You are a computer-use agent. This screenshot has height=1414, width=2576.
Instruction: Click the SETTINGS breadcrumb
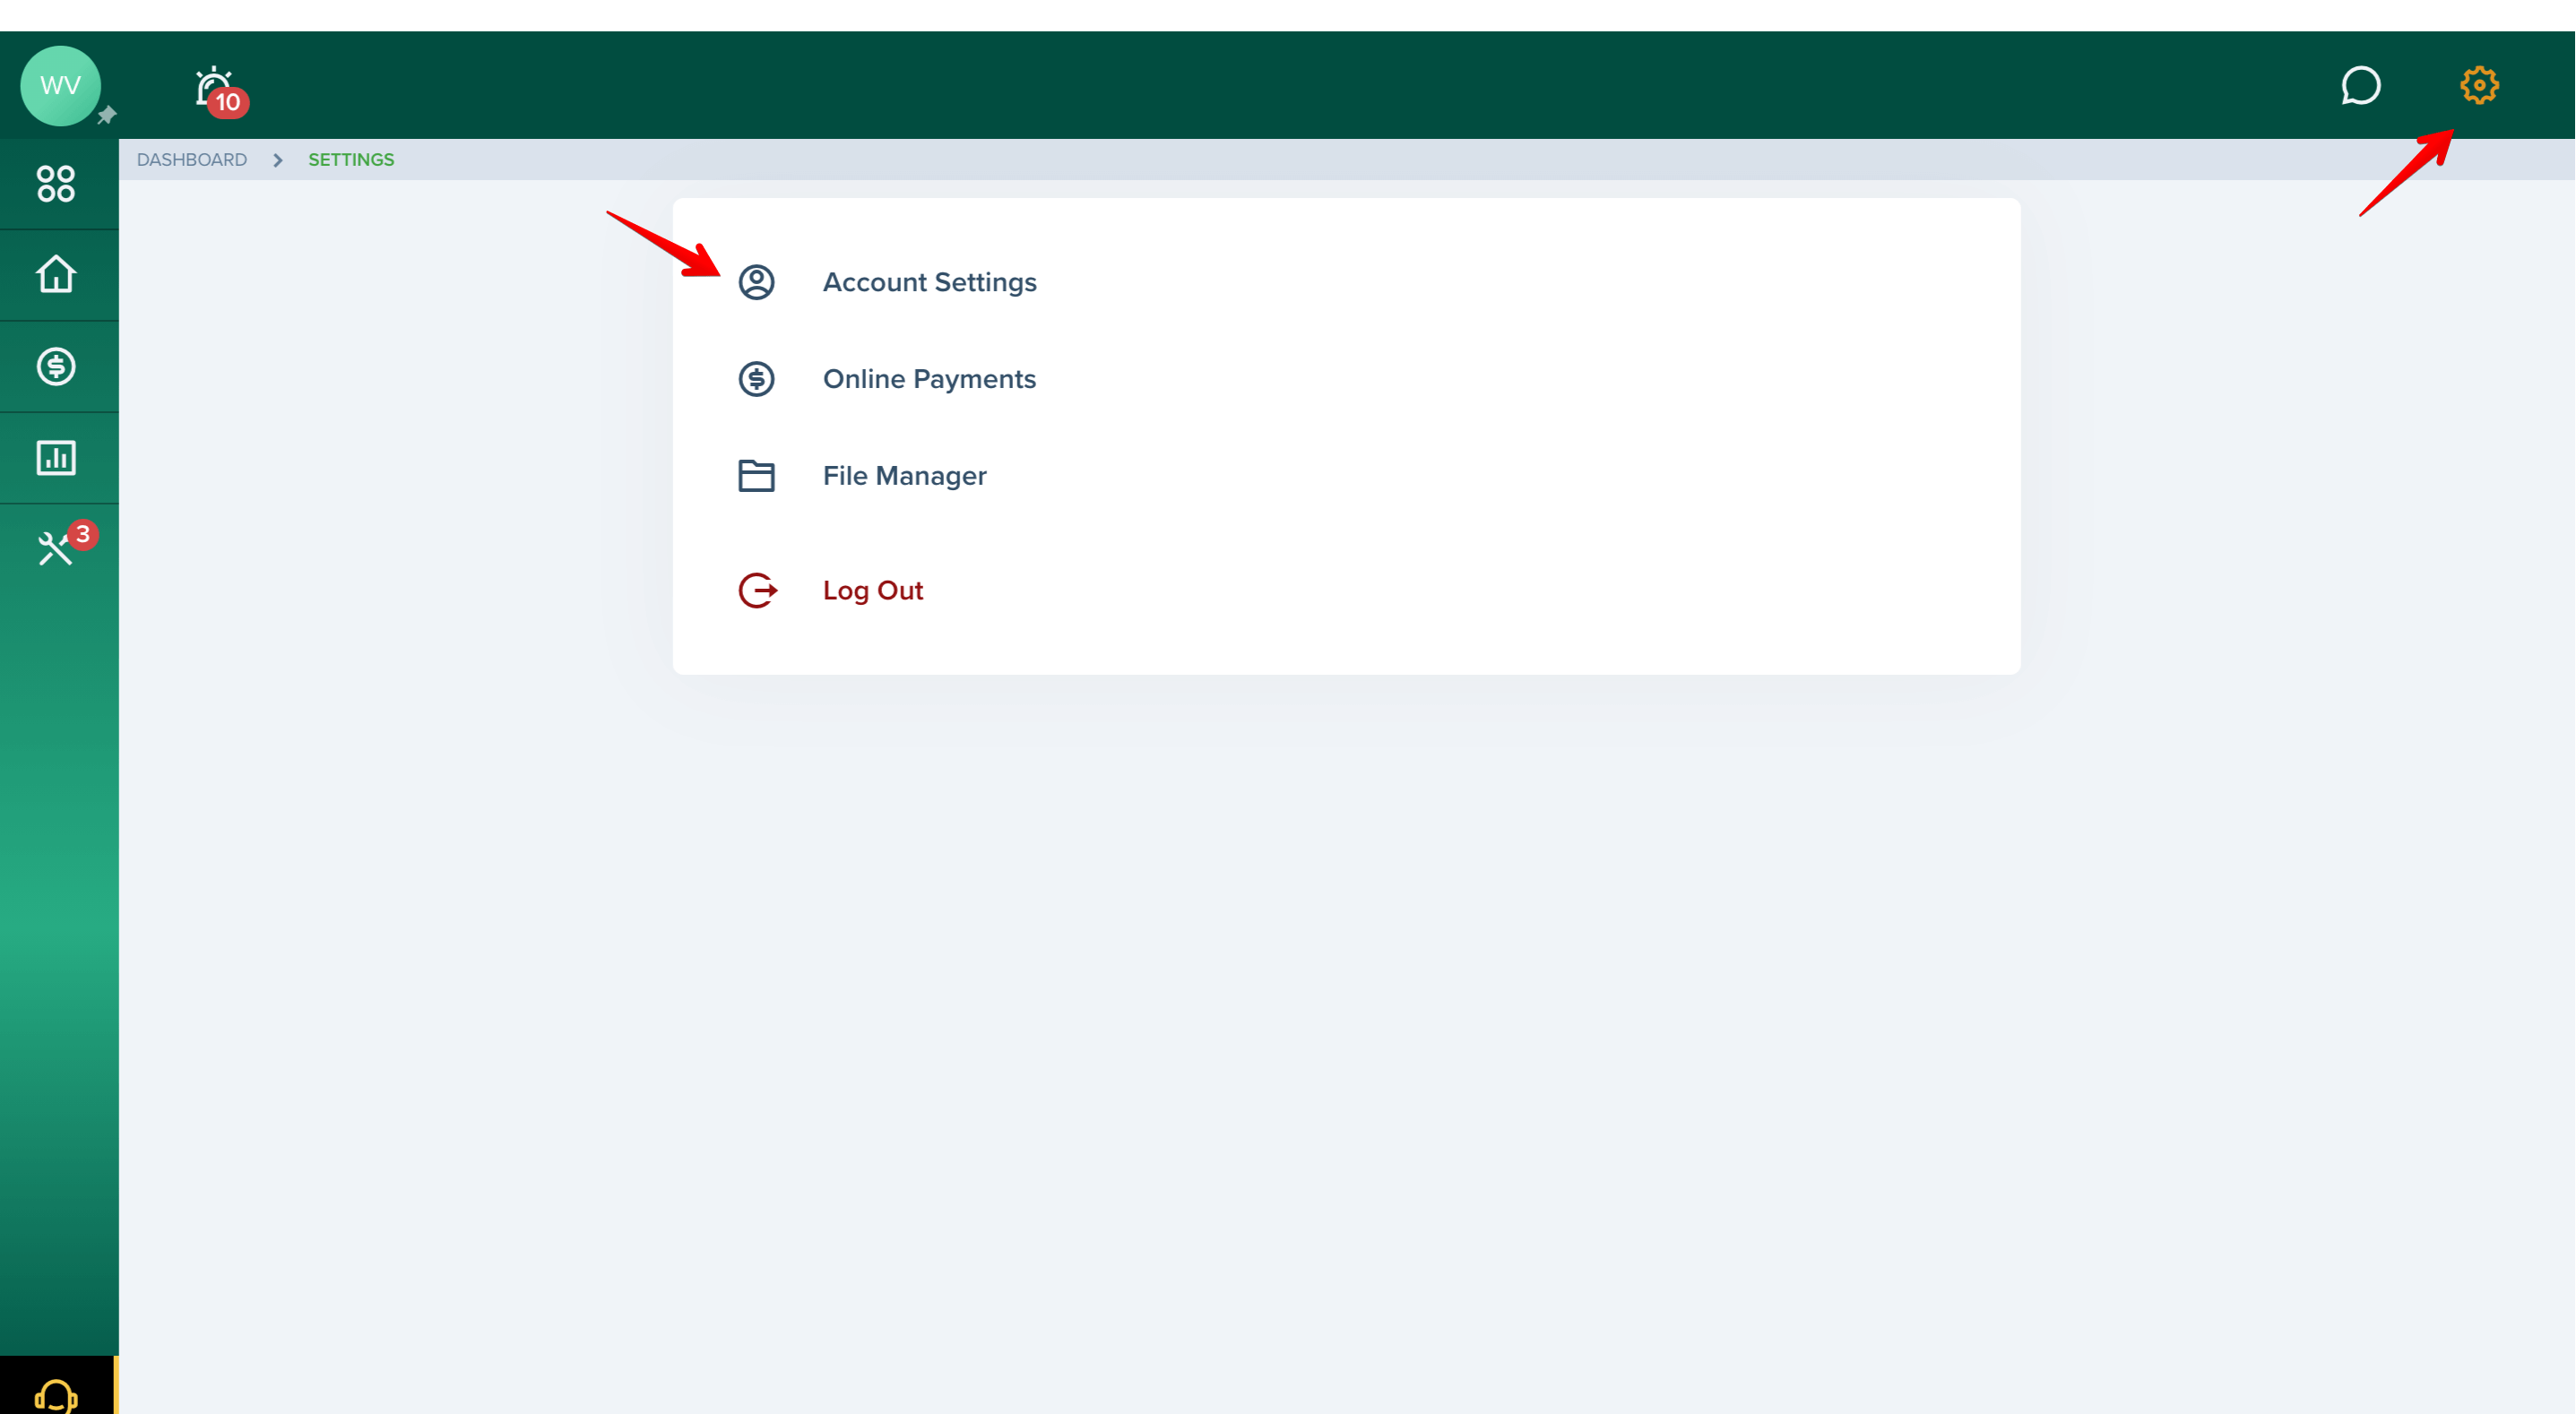pos(351,160)
